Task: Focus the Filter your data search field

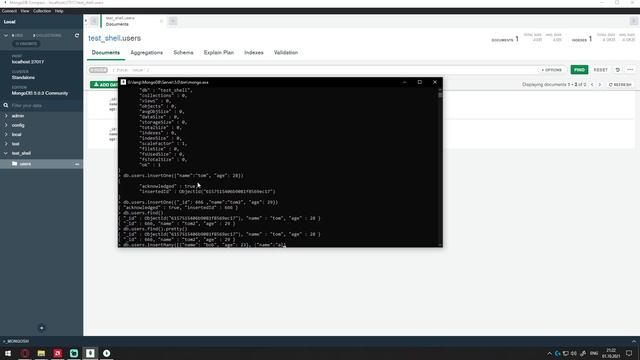Action: [45, 105]
